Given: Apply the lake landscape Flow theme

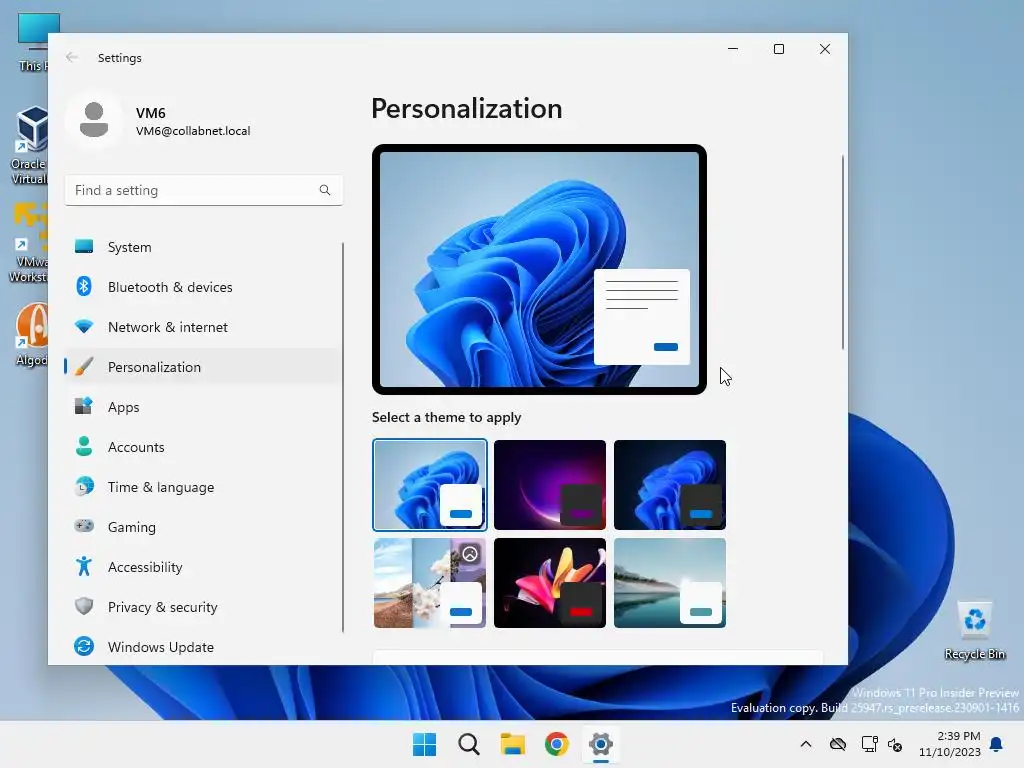Looking at the screenshot, I should pyautogui.click(x=669, y=583).
